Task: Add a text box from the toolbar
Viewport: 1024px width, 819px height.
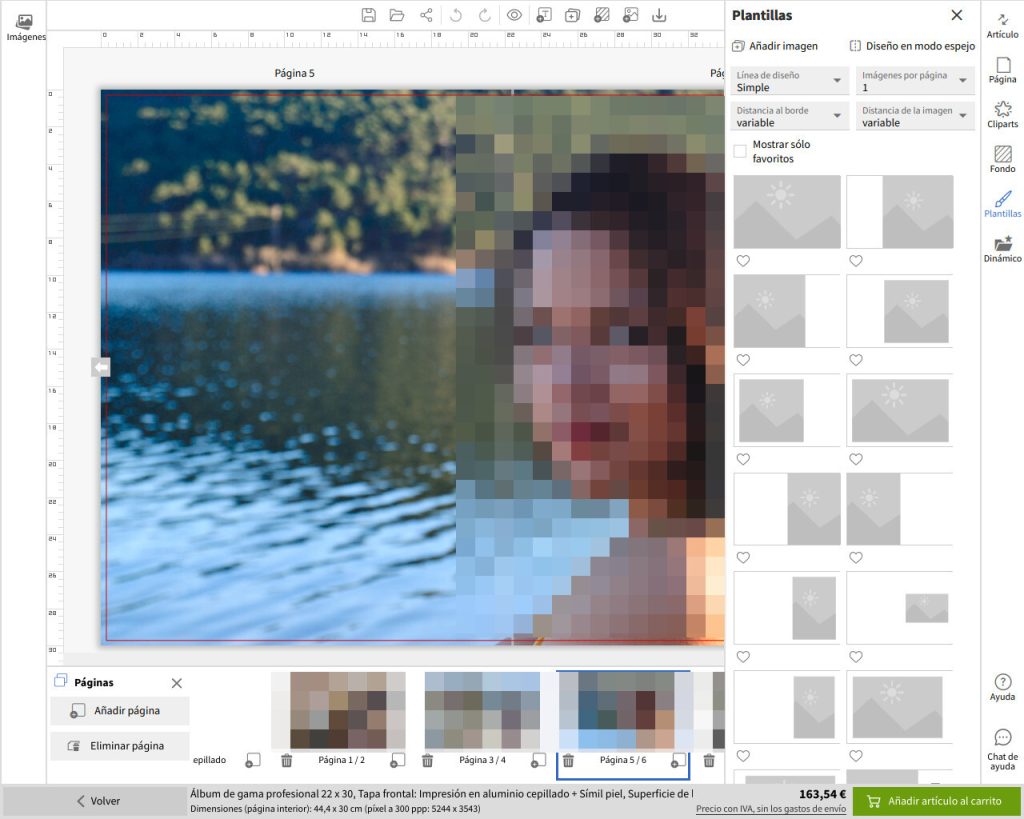Action: click(x=543, y=15)
